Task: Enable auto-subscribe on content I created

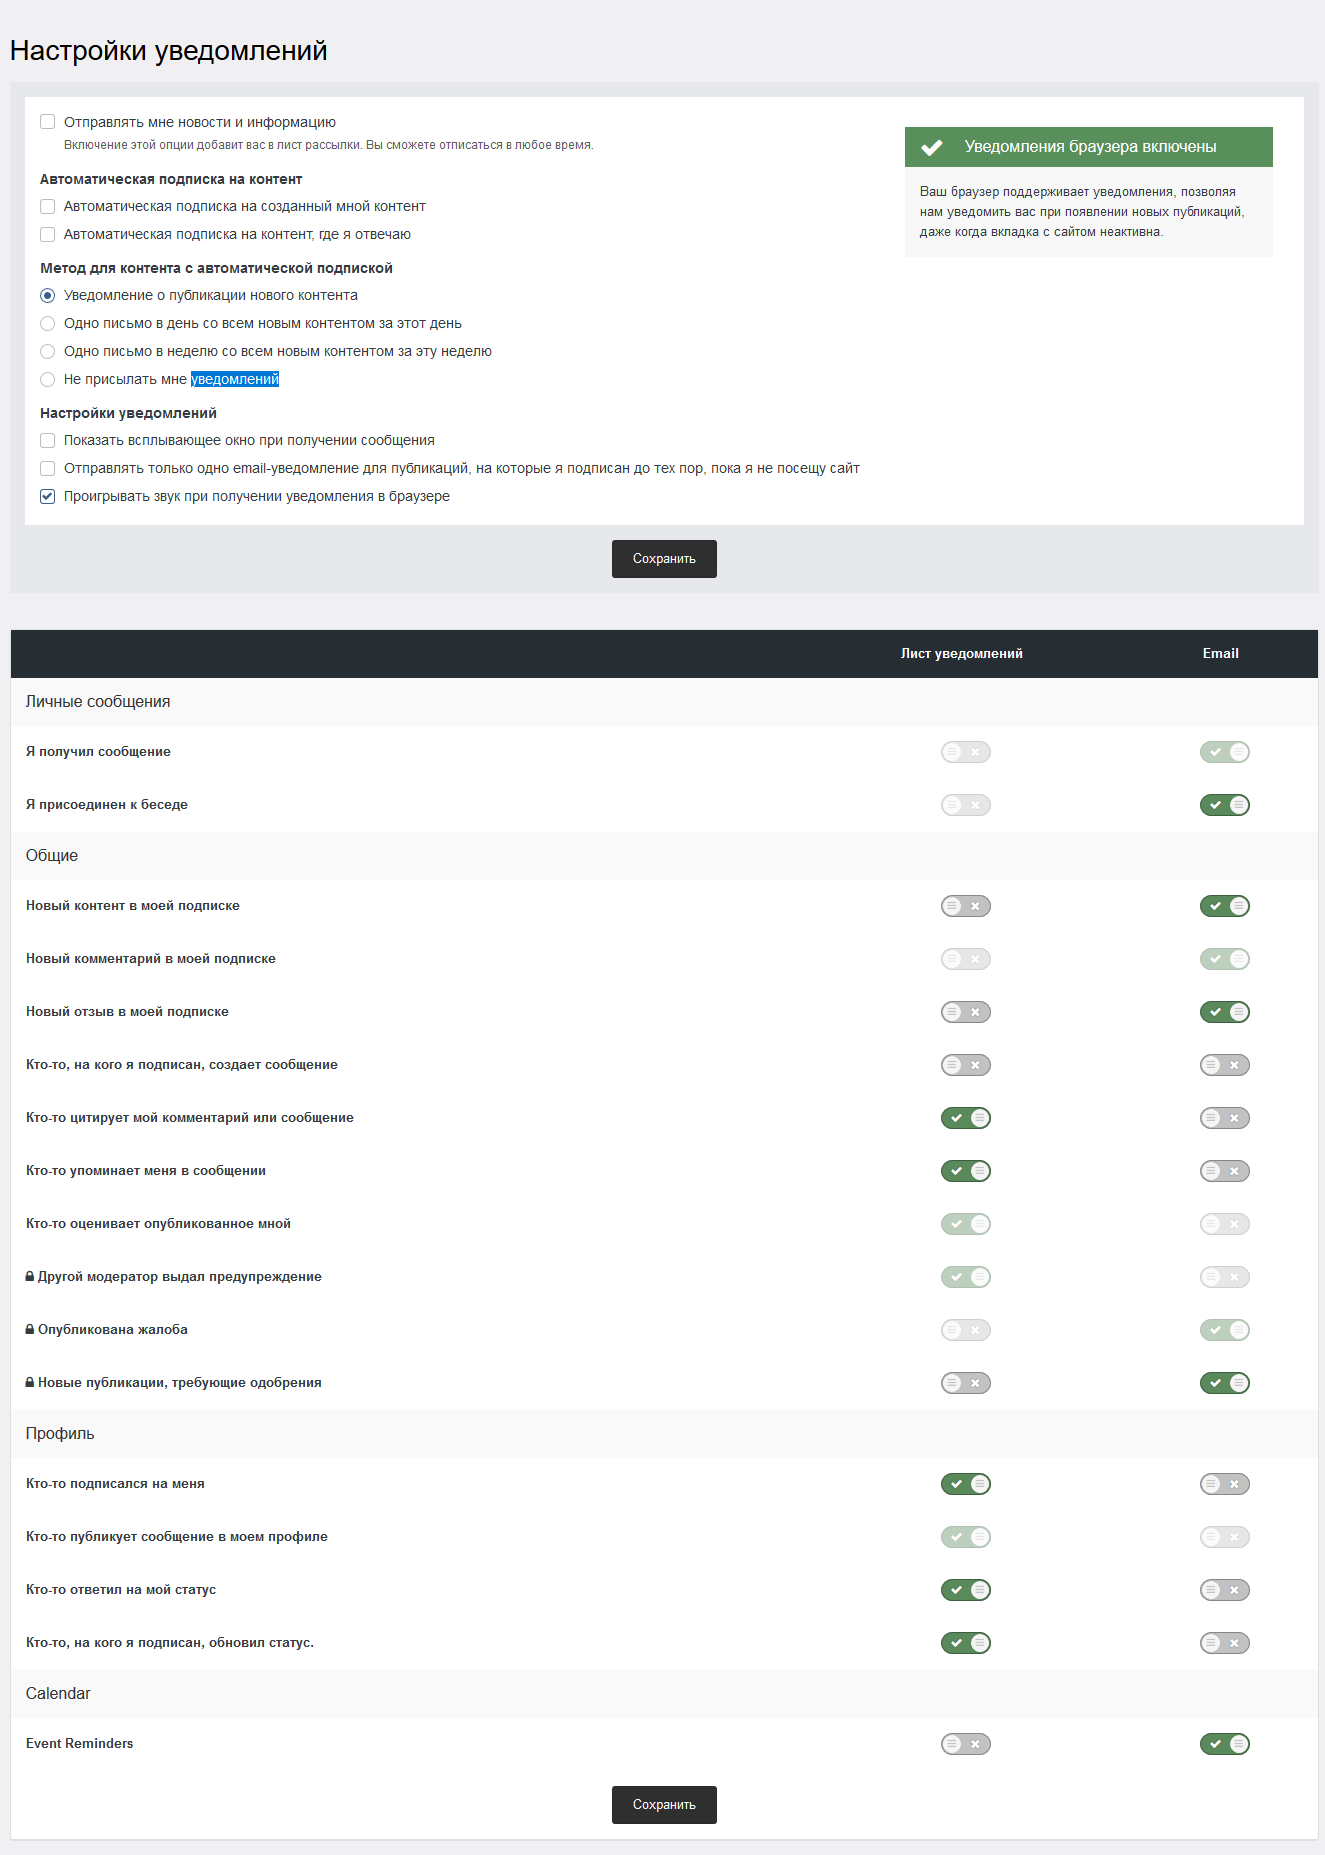Action: tap(48, 206)
